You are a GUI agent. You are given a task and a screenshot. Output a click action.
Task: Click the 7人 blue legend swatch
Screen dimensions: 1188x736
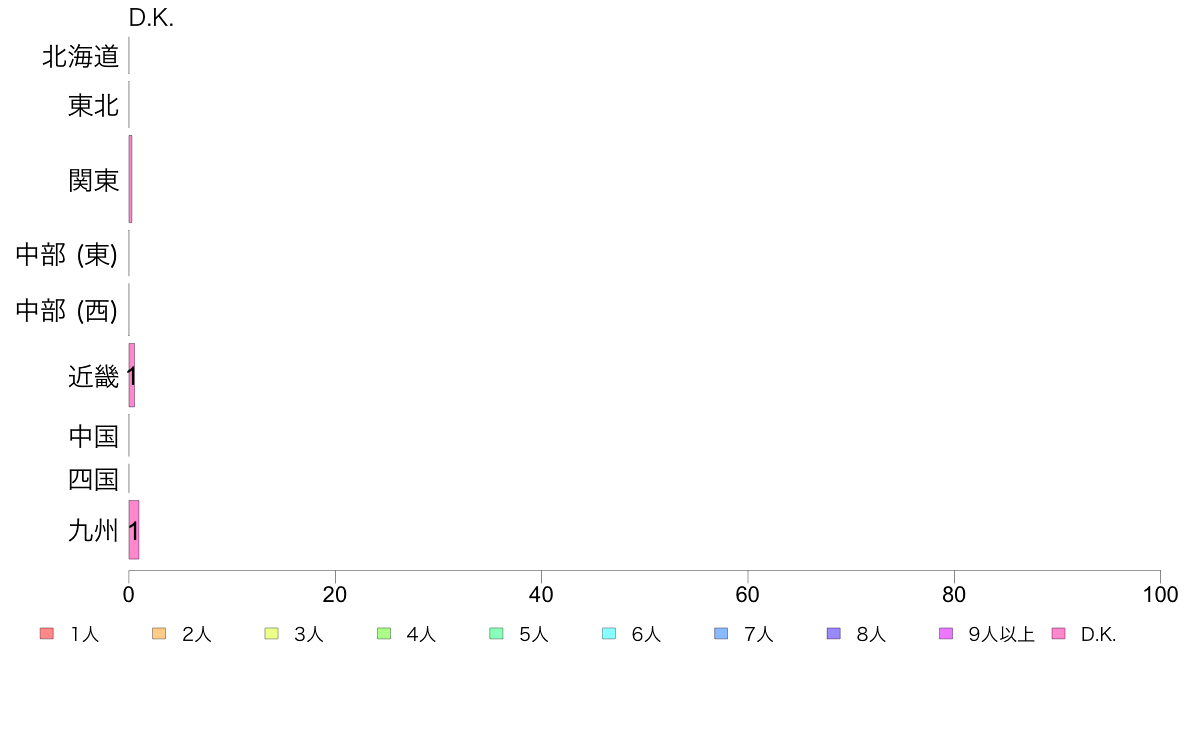(721, 634)
